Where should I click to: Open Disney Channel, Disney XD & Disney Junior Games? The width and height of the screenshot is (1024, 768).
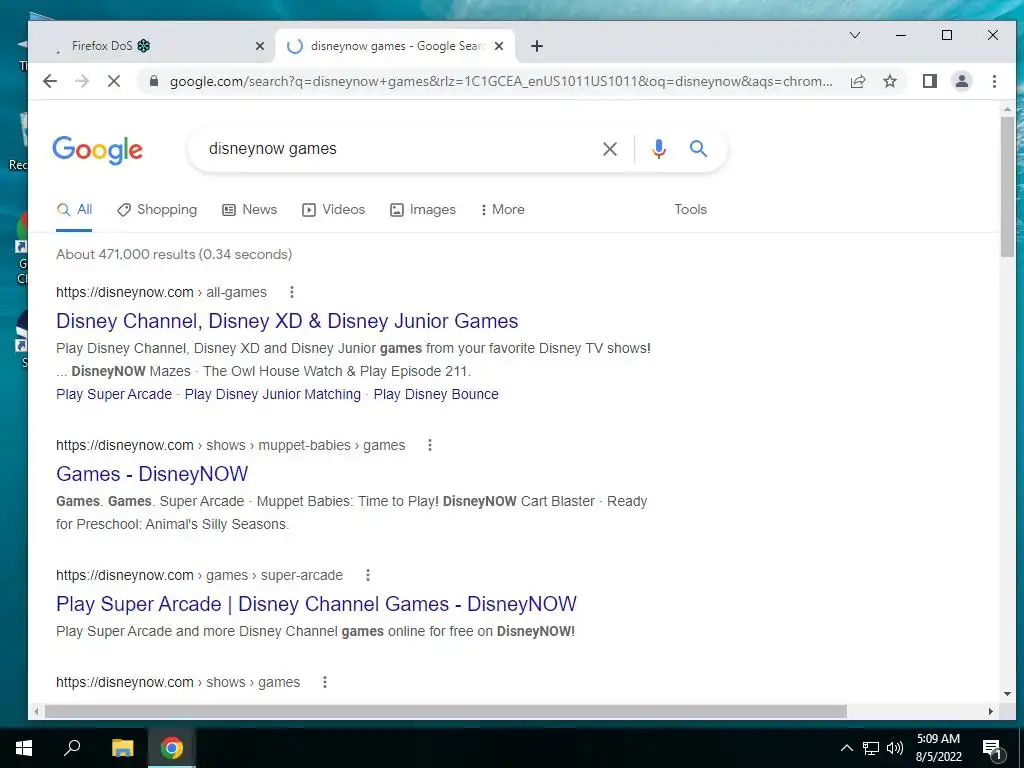(x=287, y=321)
